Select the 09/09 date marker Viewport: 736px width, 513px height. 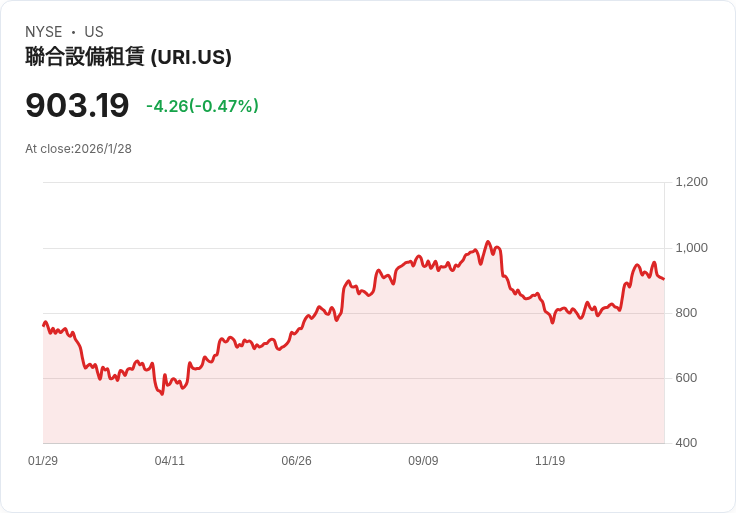[423, 461]
